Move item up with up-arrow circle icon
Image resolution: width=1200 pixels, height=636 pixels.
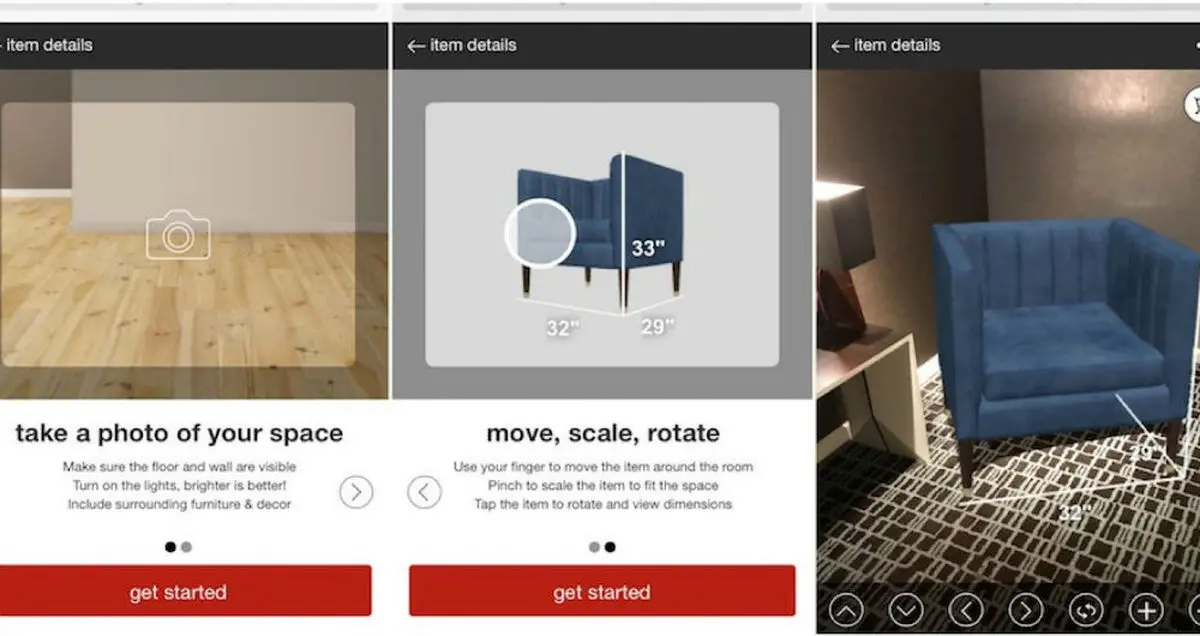(846, 609)
